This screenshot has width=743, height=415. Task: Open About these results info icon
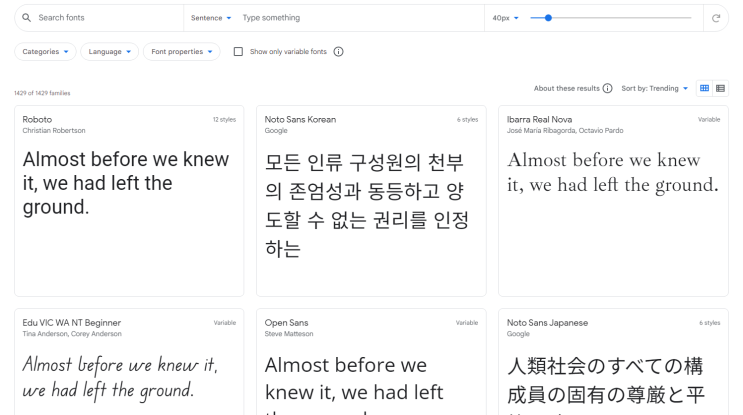pyautogui.click(x=607, y=89)
